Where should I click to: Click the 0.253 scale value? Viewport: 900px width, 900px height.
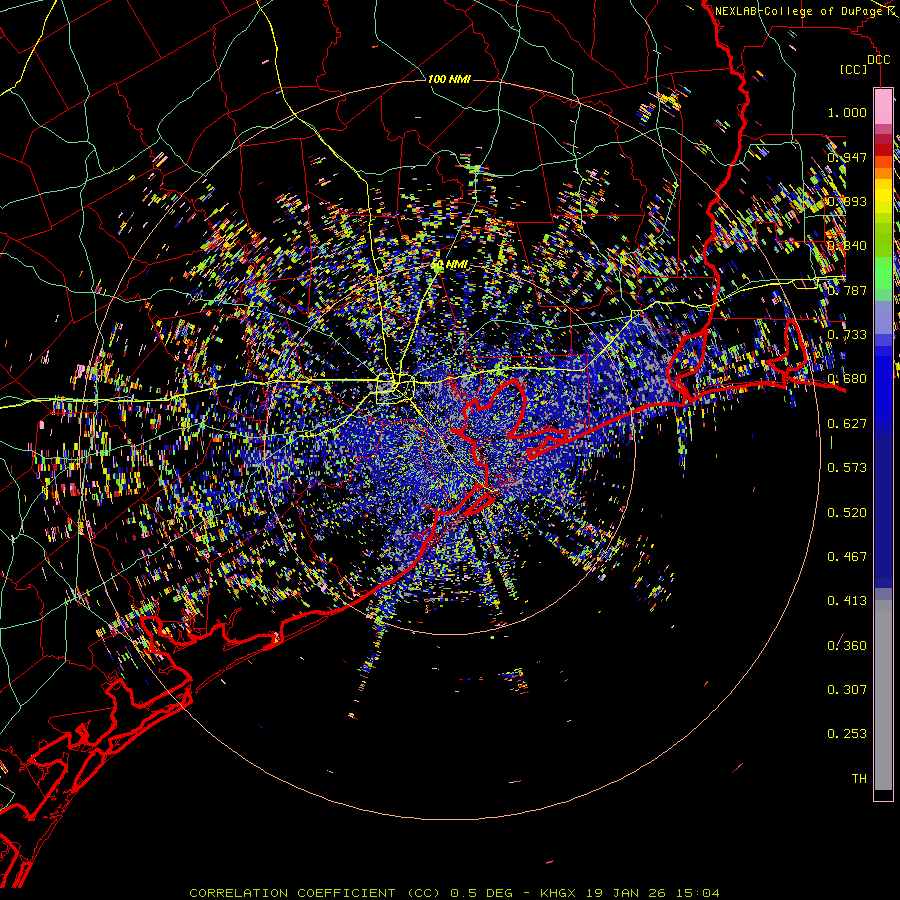[x=847, y=734]
